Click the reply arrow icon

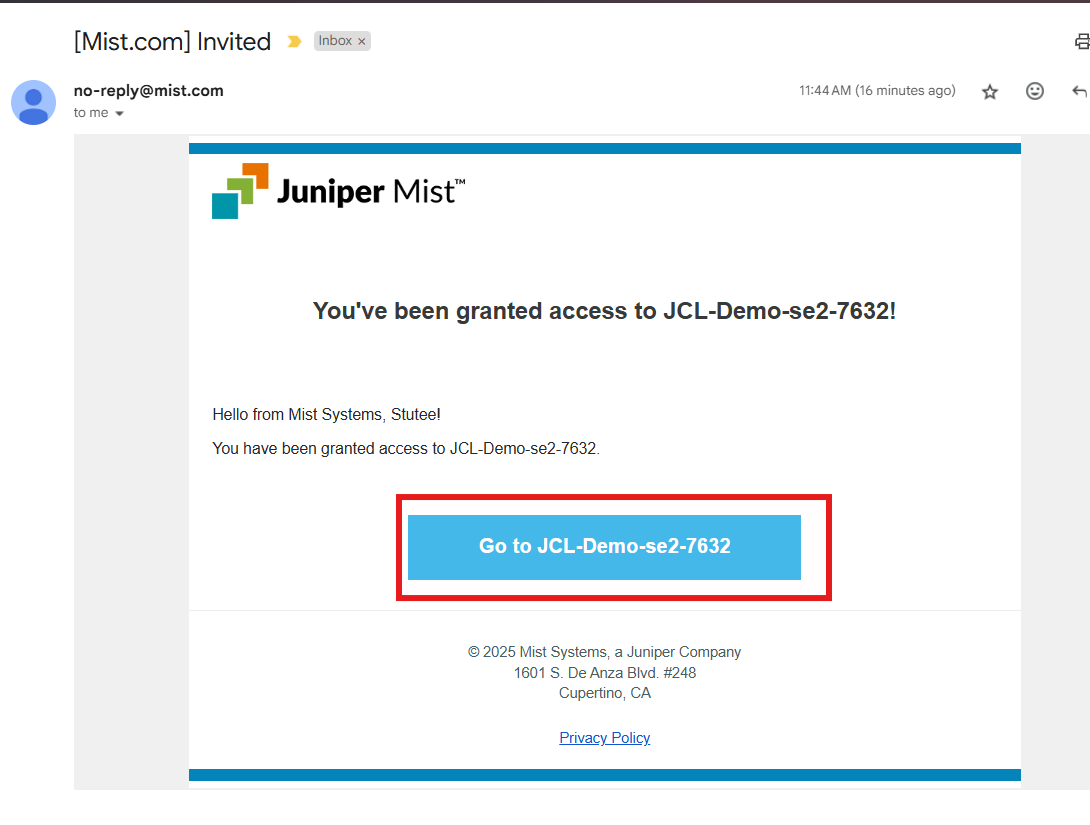[1080, 91]
